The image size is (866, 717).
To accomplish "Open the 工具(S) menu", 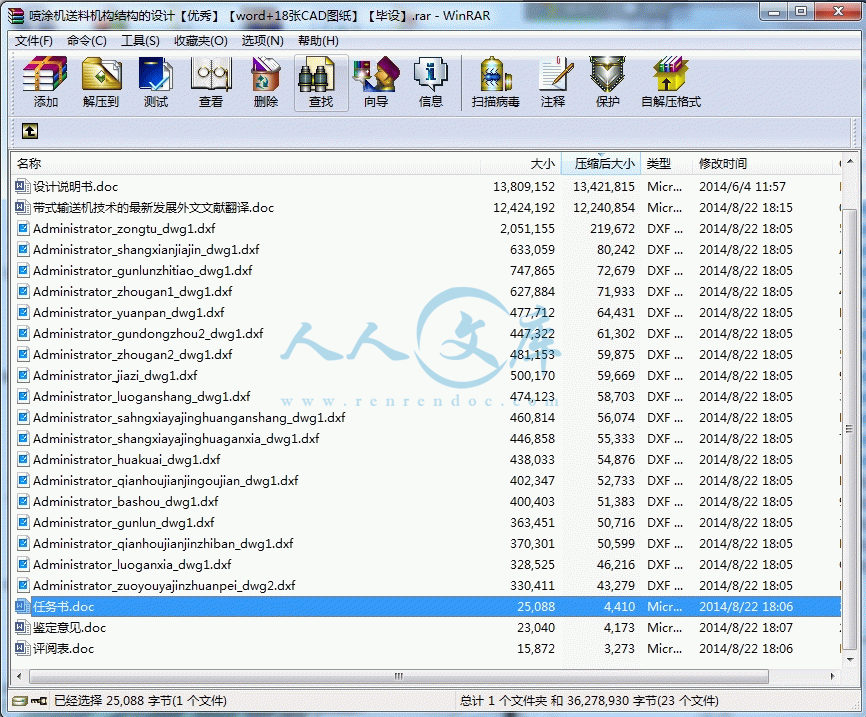I will point(140,41).
